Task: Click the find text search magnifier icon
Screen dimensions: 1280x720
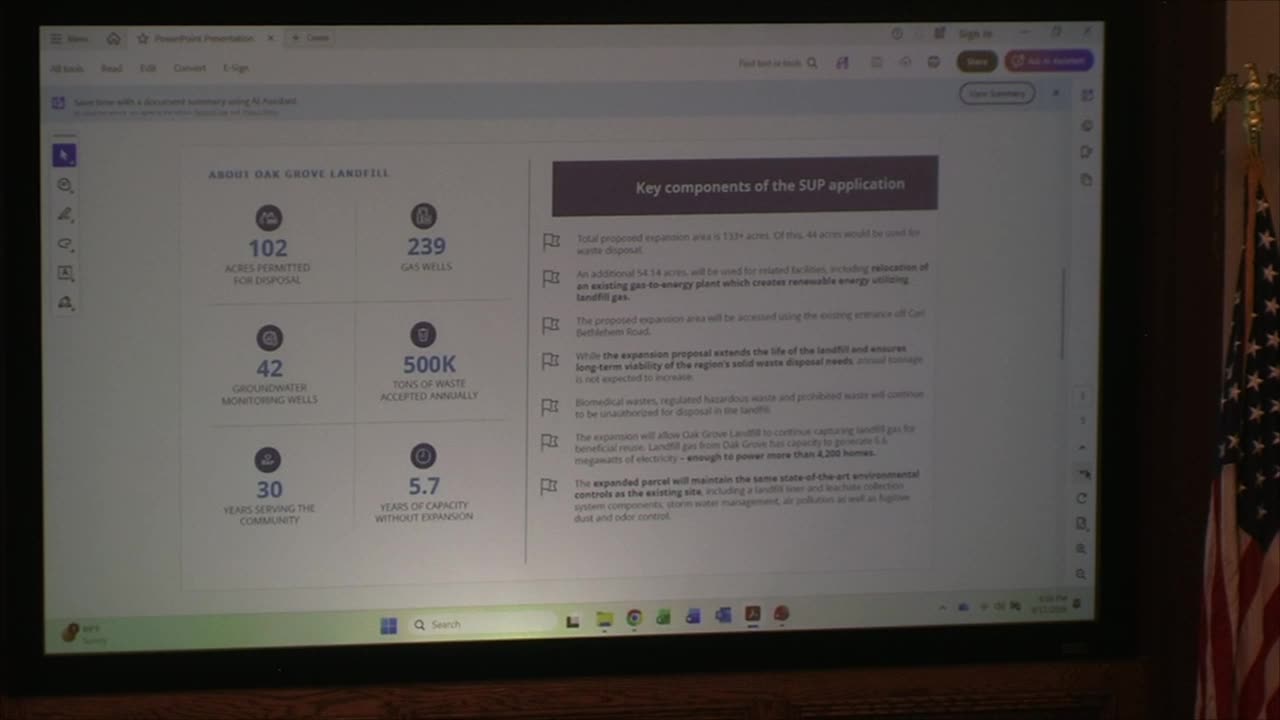Action: point(812,63)
